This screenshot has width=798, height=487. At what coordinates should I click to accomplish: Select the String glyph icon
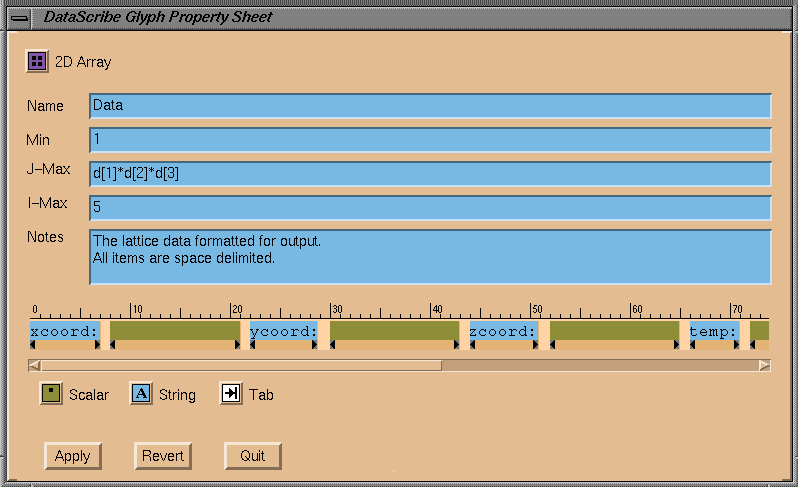point(141,394)
